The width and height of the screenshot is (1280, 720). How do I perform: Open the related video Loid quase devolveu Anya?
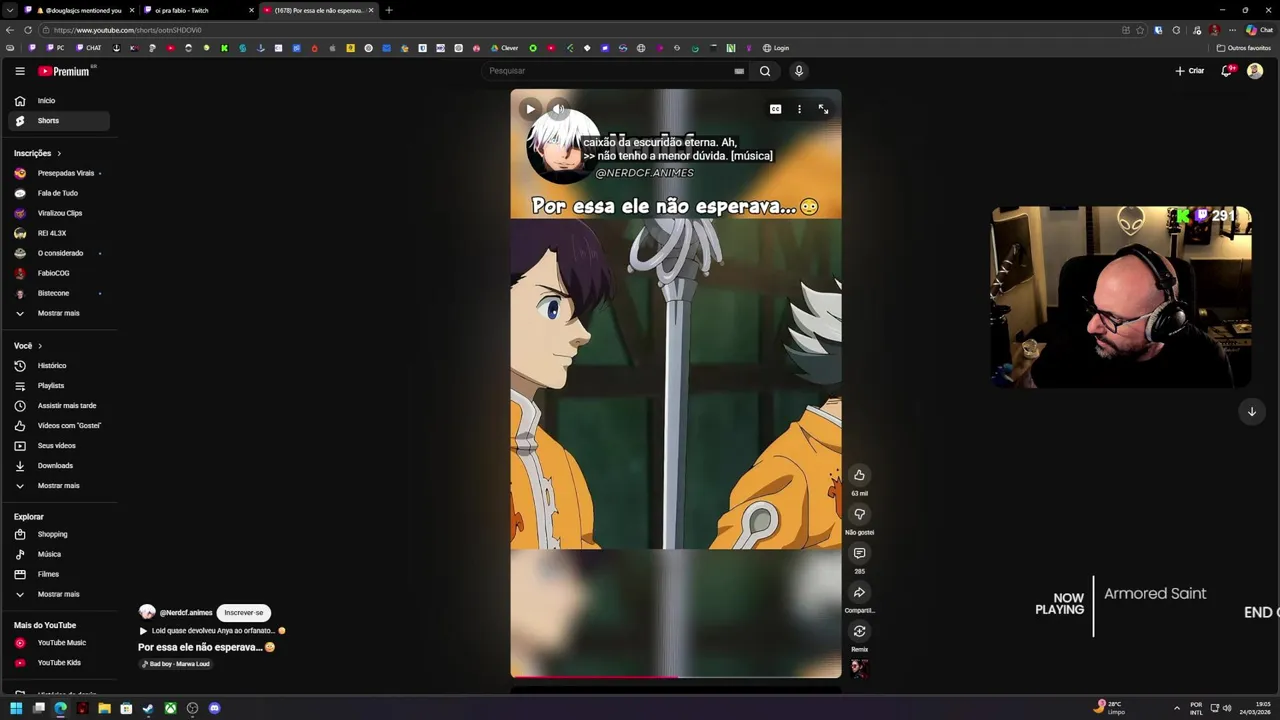click(x=212, y=631)
